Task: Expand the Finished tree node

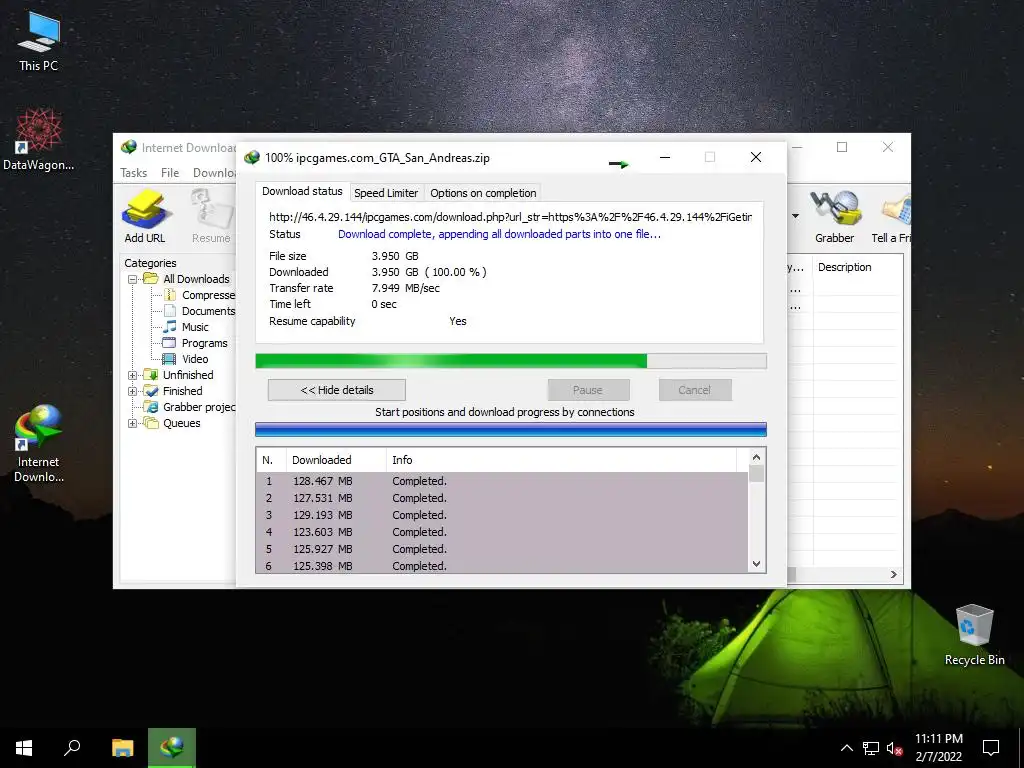Action: coord(133,391)
